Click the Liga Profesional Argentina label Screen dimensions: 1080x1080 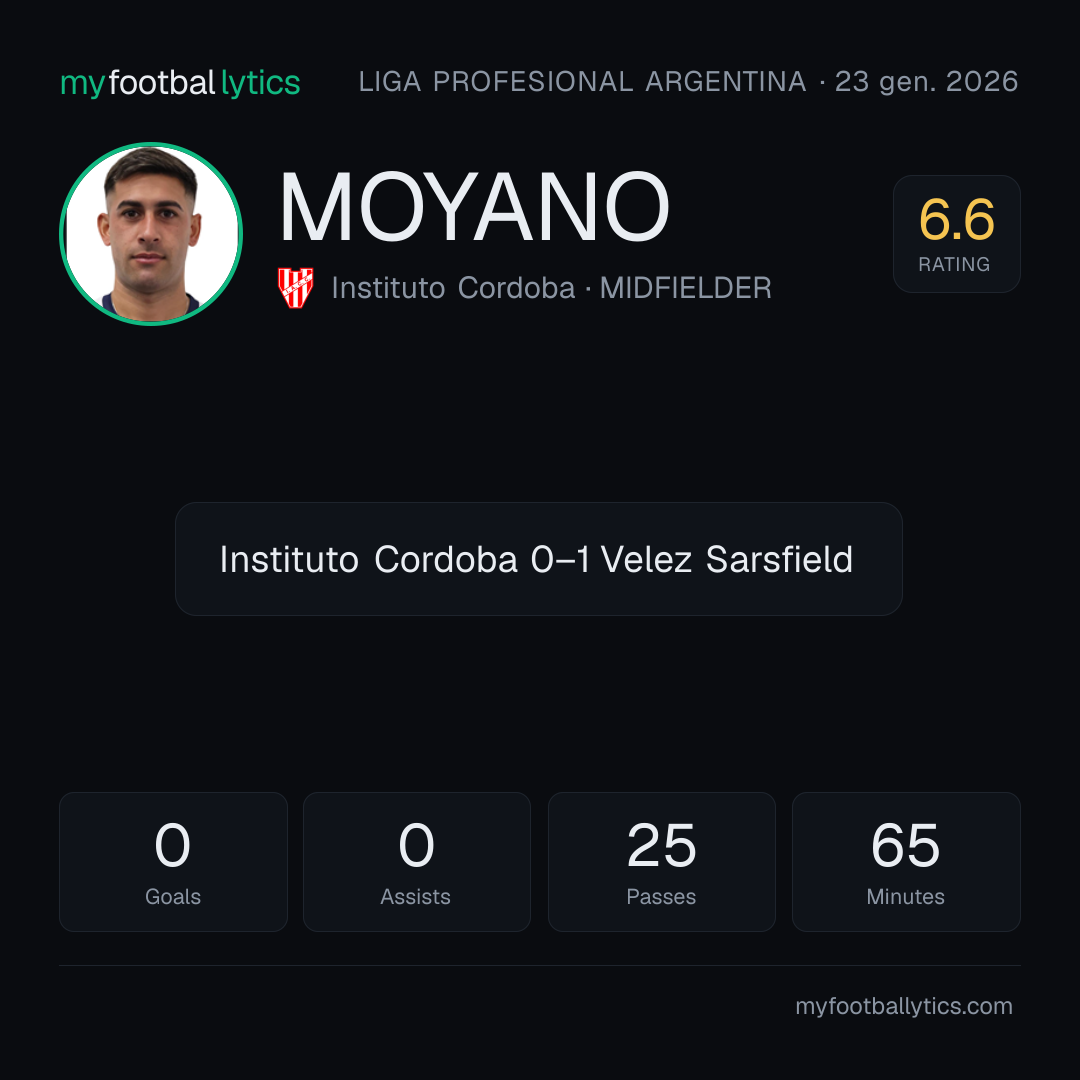pos(582,82)
